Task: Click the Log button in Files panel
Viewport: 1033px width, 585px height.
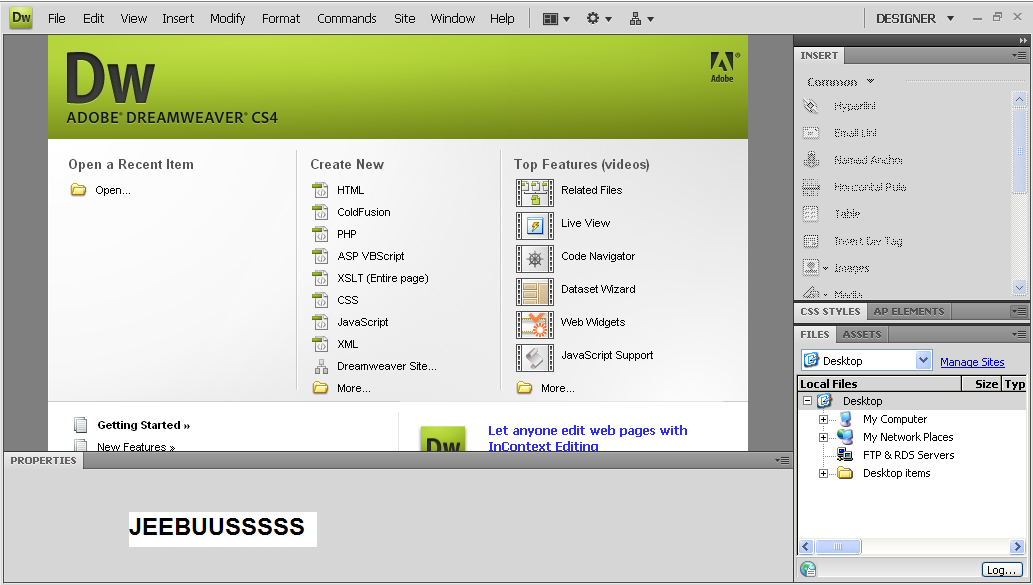Action: click(1001, 568)
